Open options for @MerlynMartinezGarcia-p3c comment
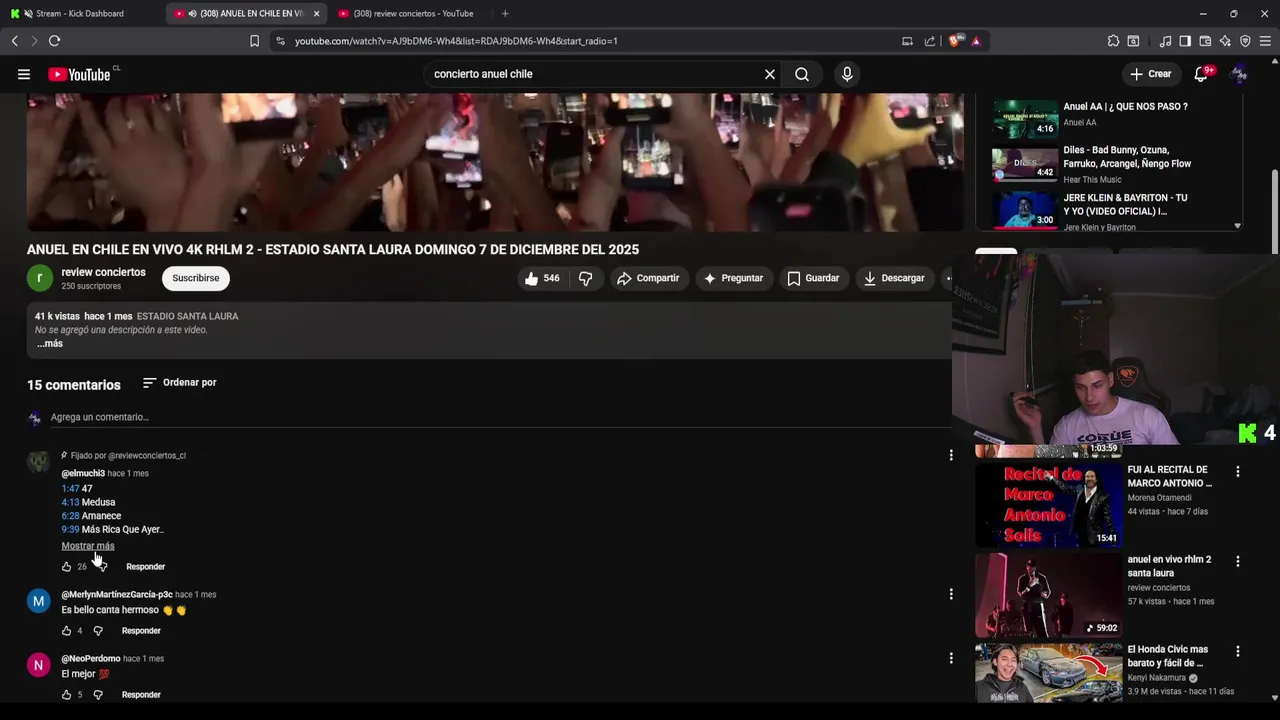Viewport: 1280px width, 720px height. click(x=951, y=594)
